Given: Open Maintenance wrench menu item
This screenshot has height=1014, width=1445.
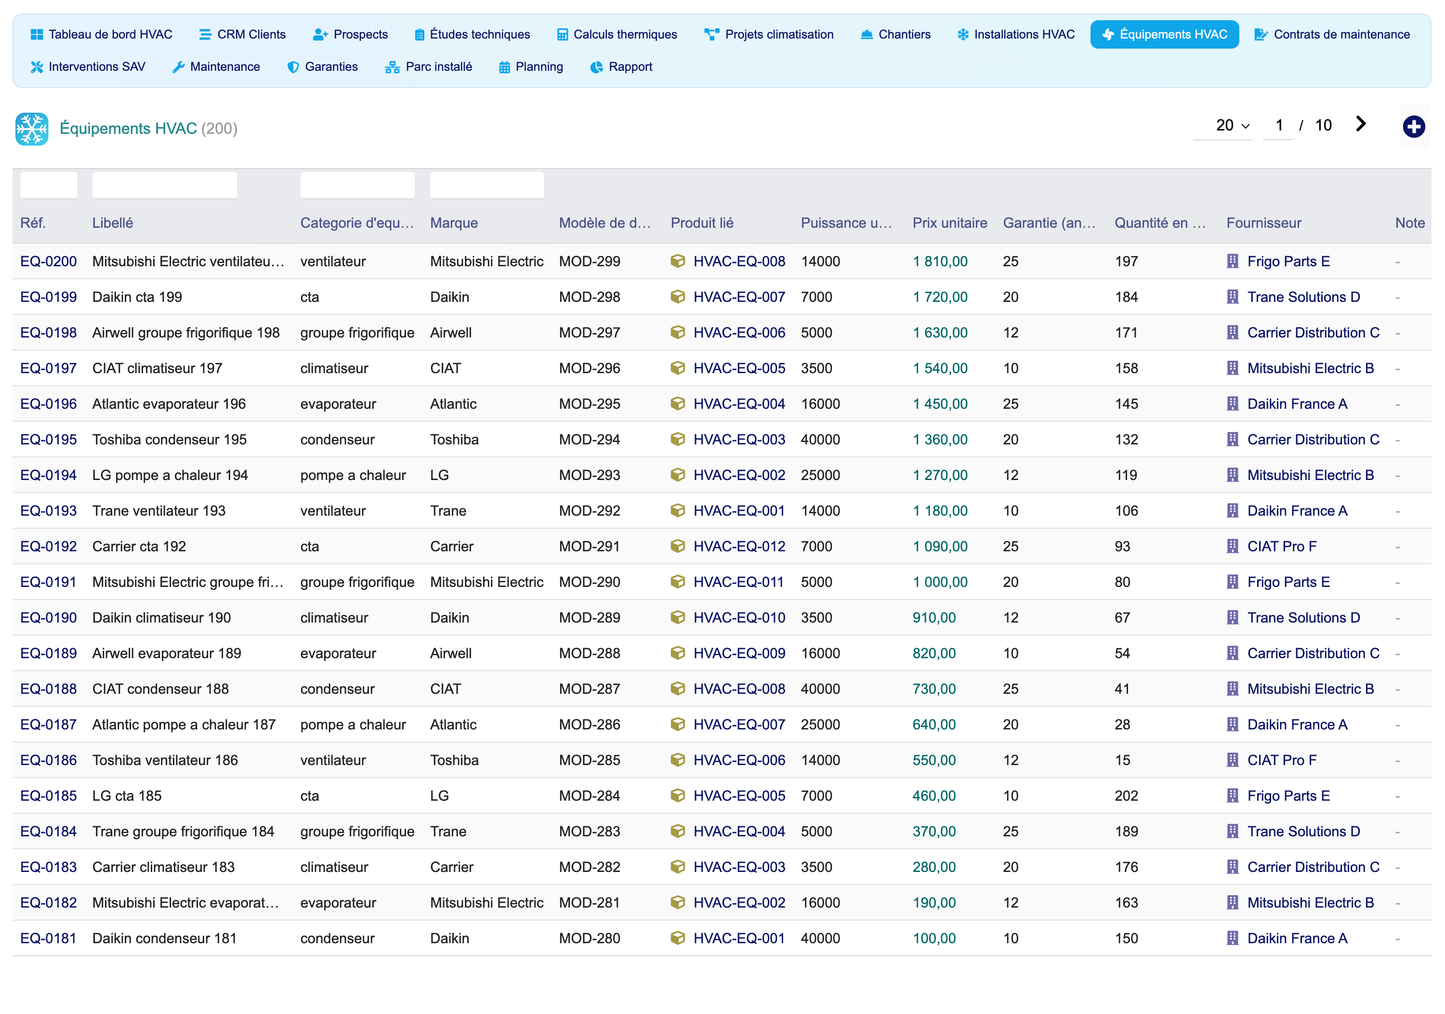Looking at the screenshot, I should tap(216, 67).
